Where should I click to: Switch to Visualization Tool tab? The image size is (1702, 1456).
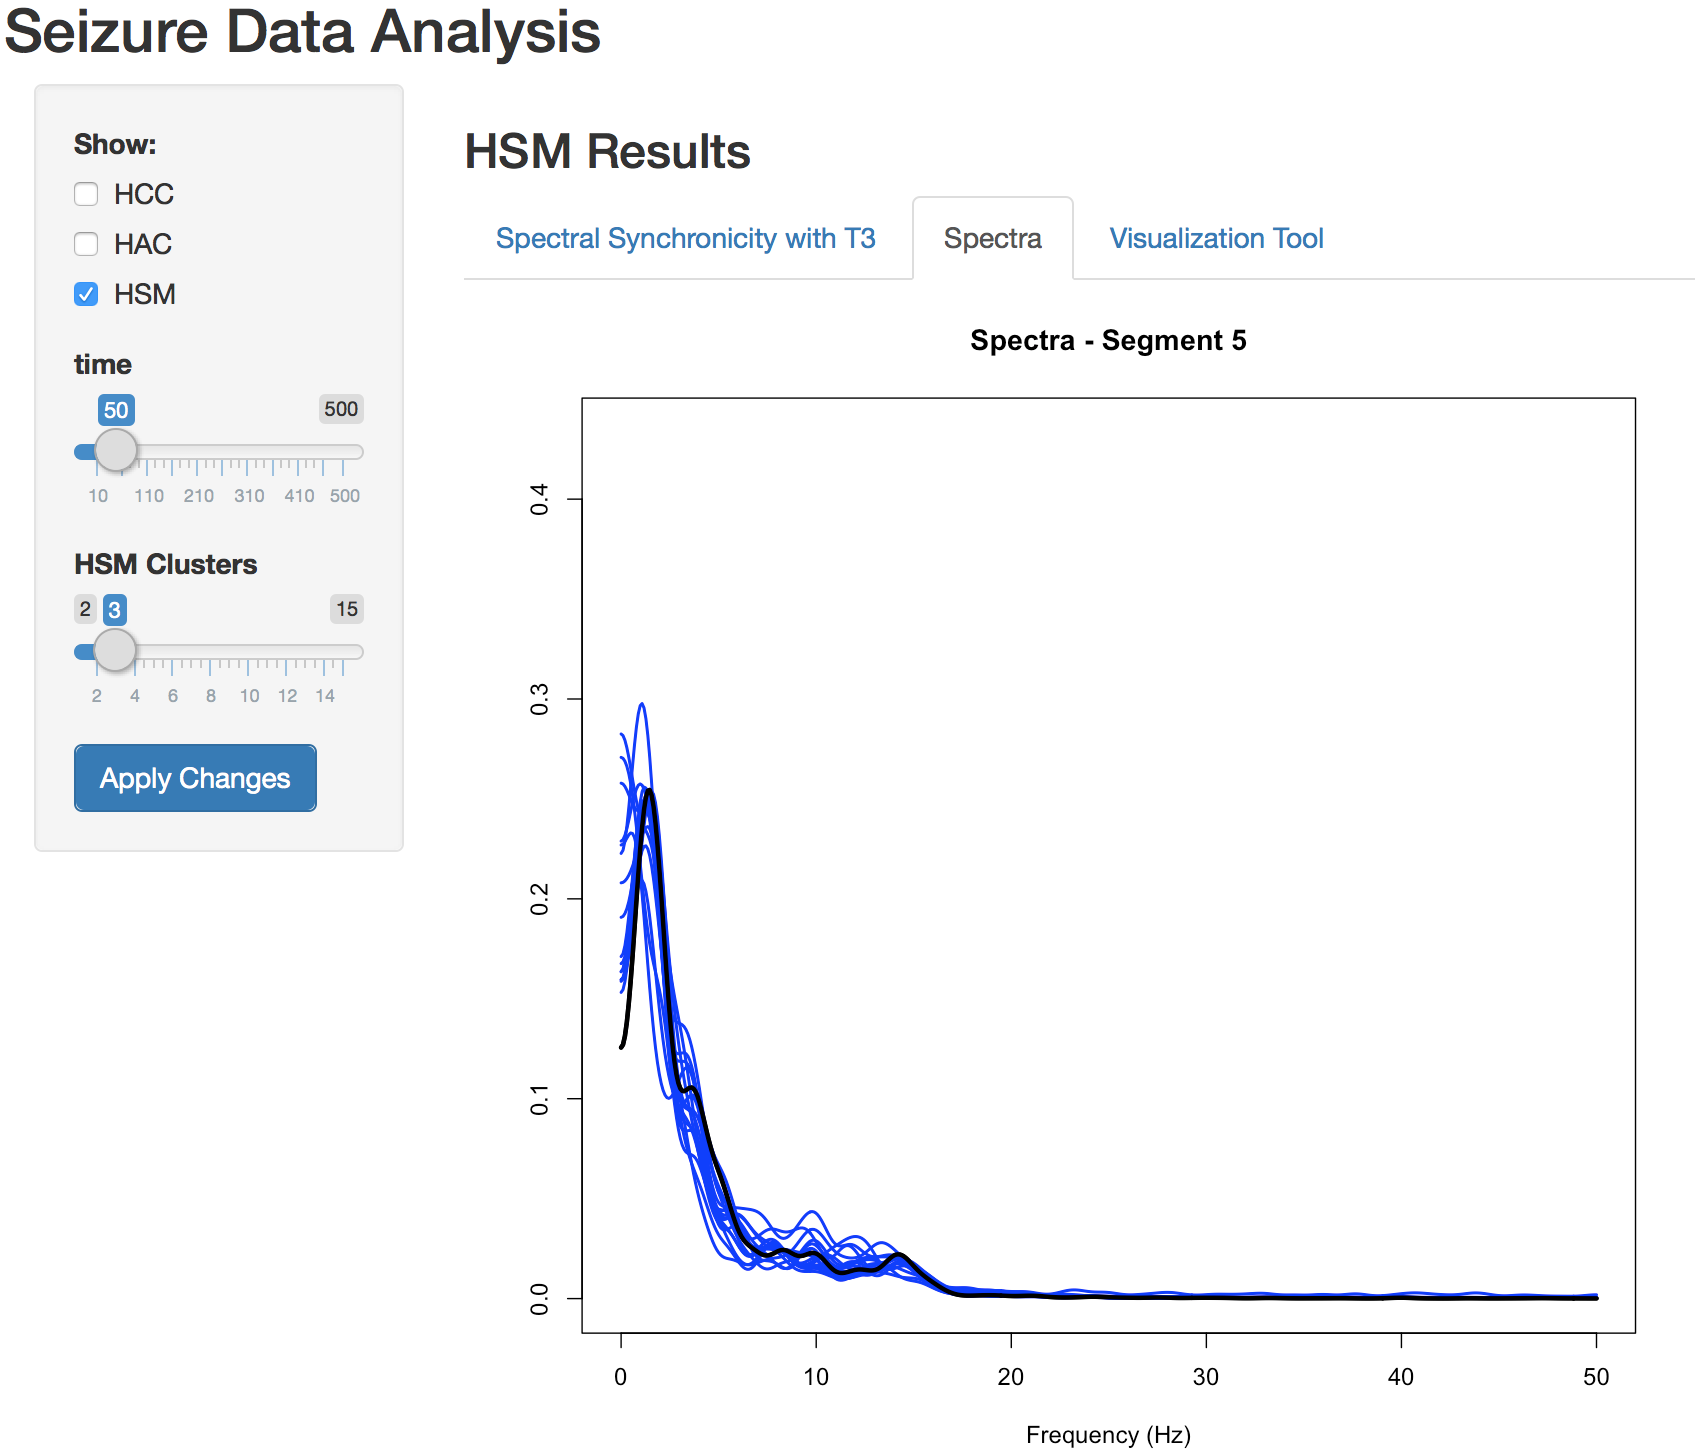[1216, 239]
